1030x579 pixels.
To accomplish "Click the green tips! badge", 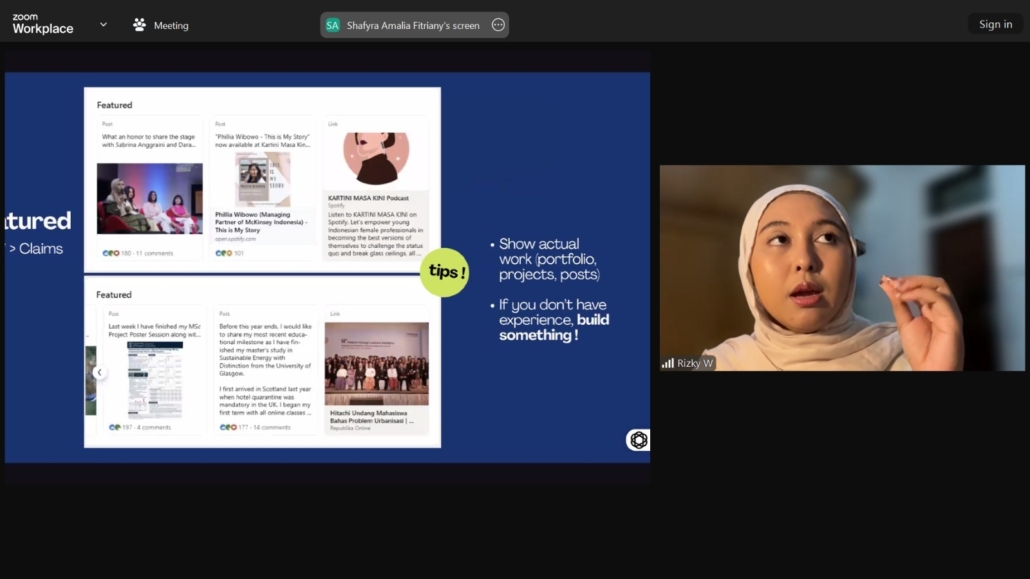I will 445,272.
